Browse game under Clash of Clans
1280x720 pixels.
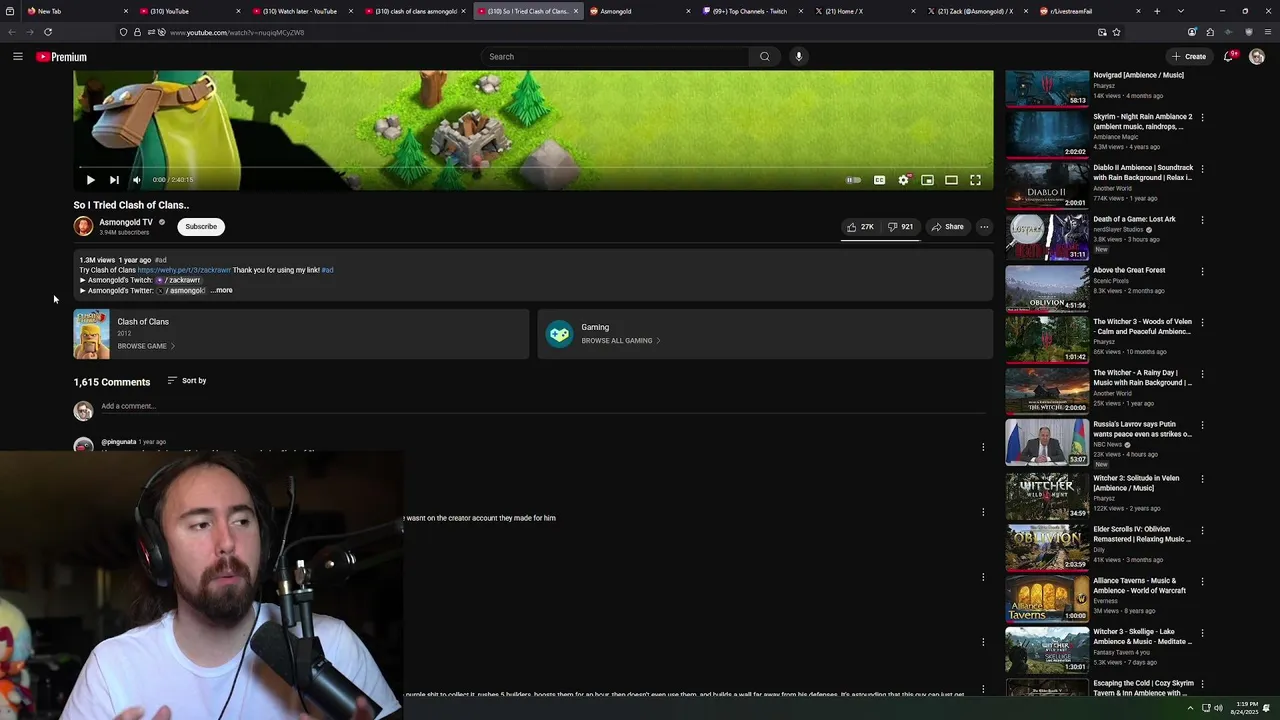point(146,347)
